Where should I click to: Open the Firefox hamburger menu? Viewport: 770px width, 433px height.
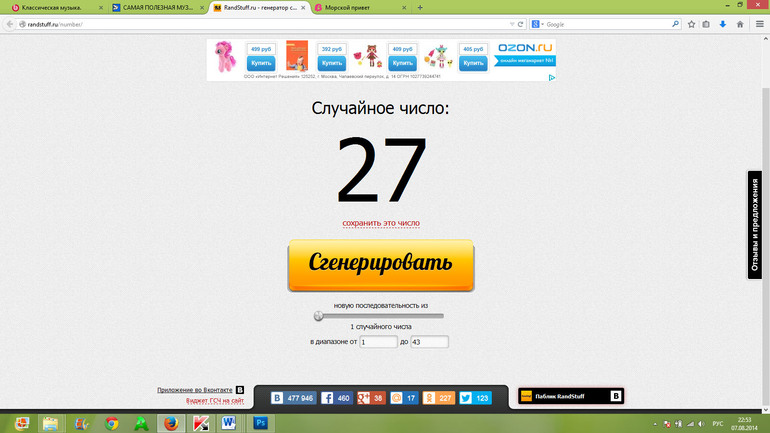tap(758, 23)
